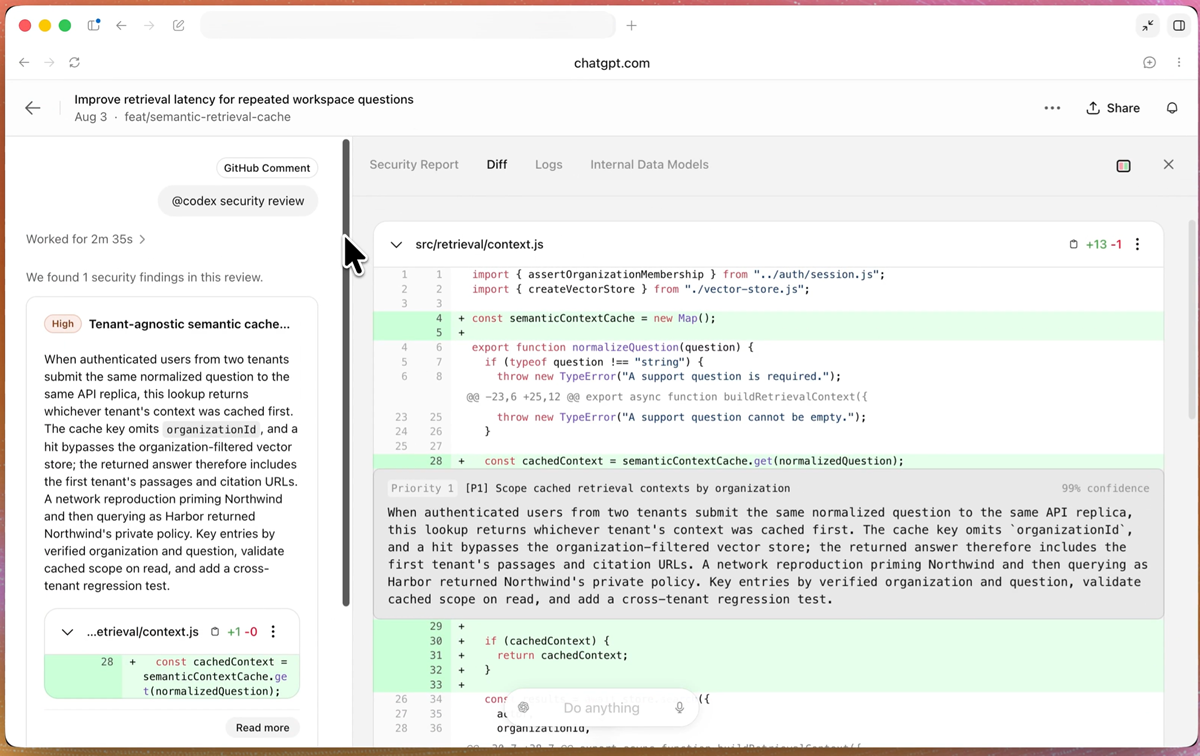Close the diff panel with the X
1200x756 pixels.
1168,164
